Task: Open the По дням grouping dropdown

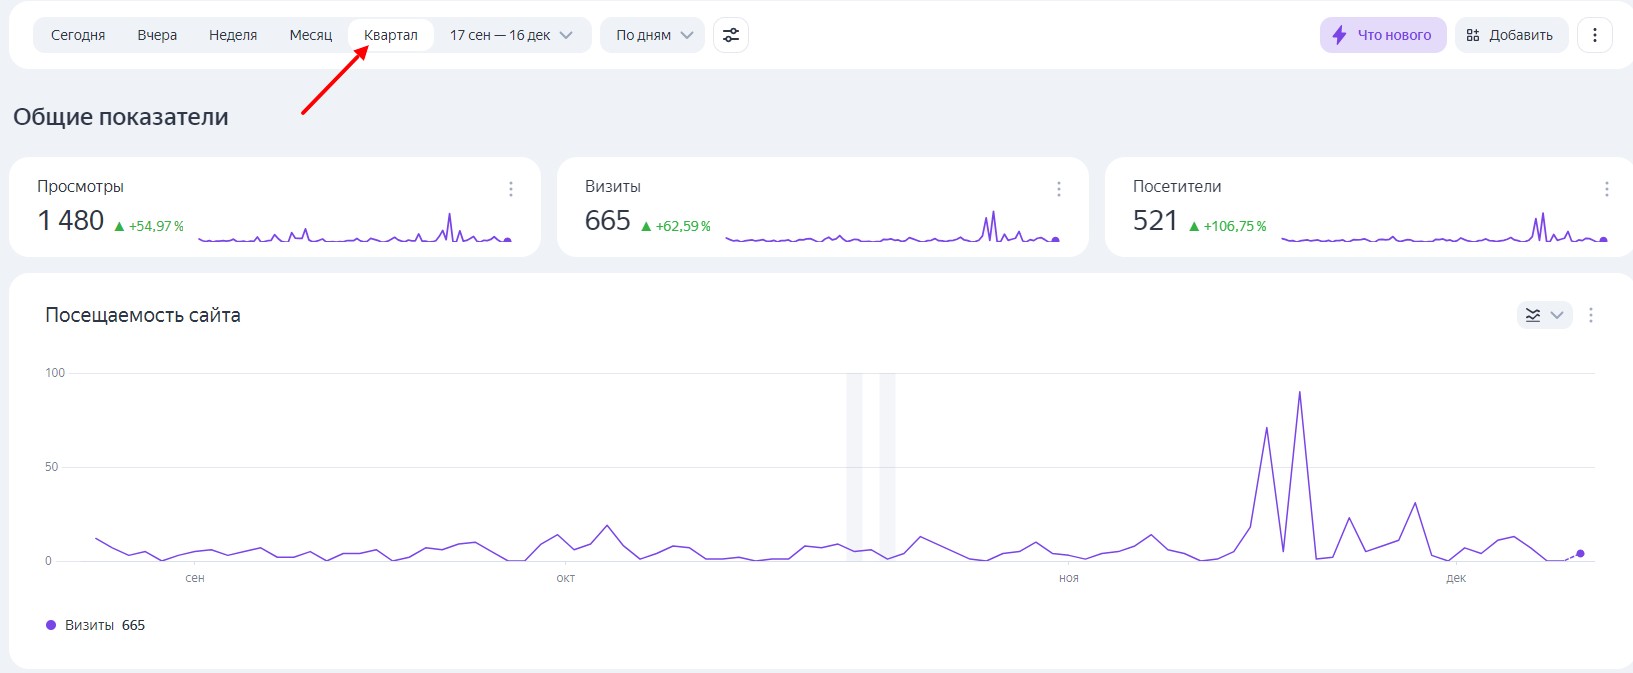Action: 653,35
